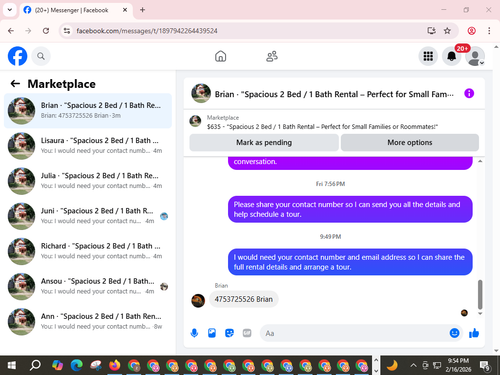500x375 pixels.
Task: Click browser back button
Action: (11, 31)
